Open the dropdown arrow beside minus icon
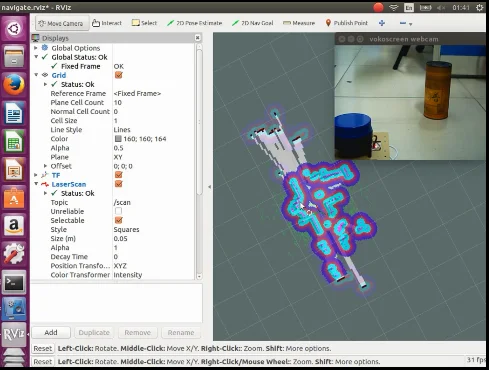 tap(411, 24)
